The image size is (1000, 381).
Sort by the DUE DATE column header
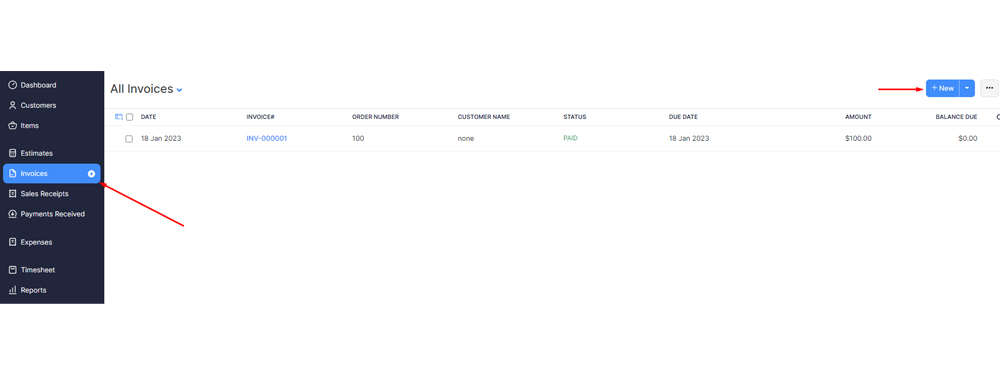[683, 117]
